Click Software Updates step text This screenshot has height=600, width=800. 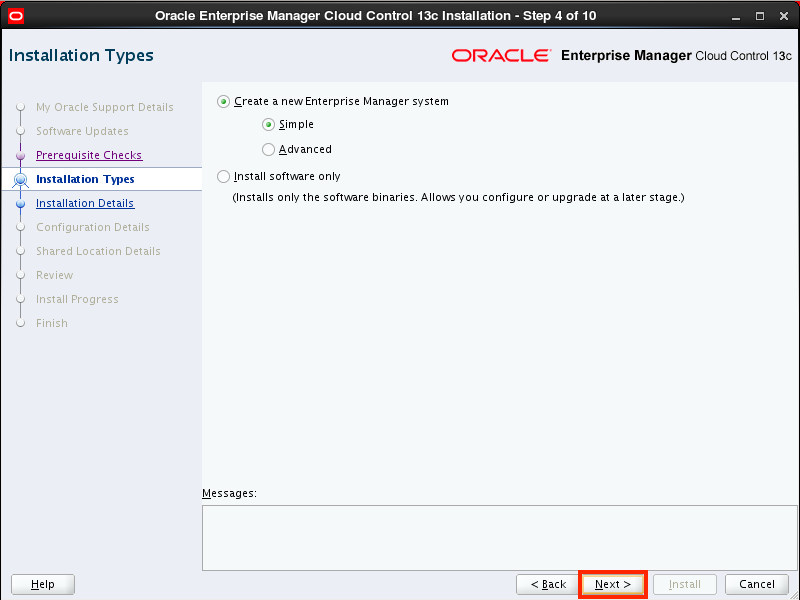[x=82, y=131]
